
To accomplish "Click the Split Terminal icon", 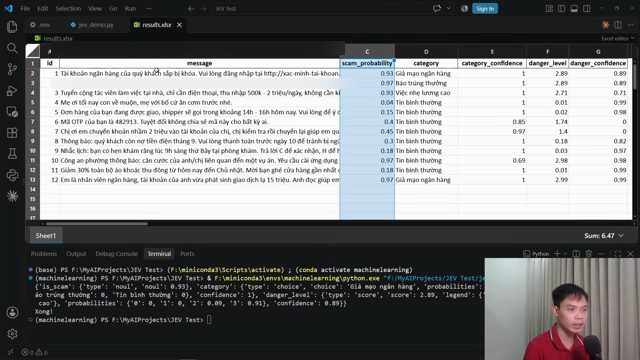I will 576,254.
